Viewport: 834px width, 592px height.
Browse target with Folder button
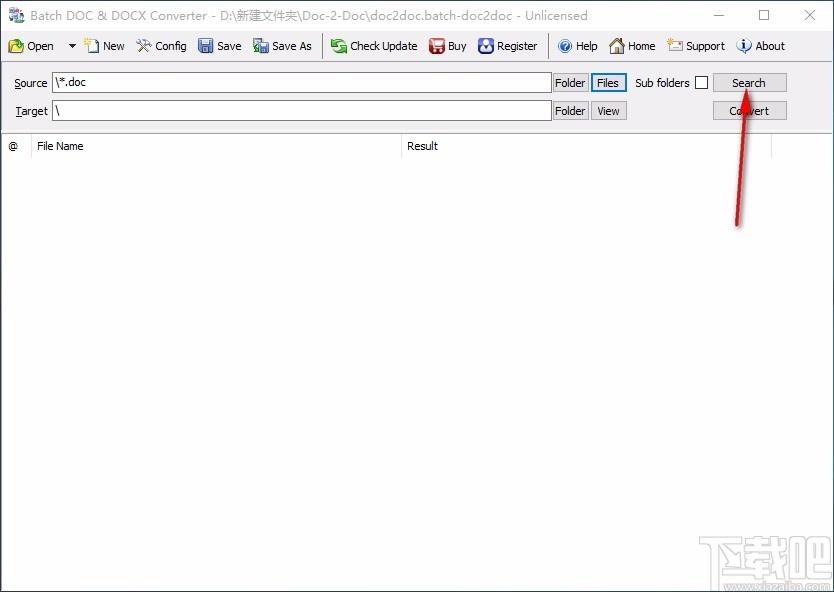571,111
